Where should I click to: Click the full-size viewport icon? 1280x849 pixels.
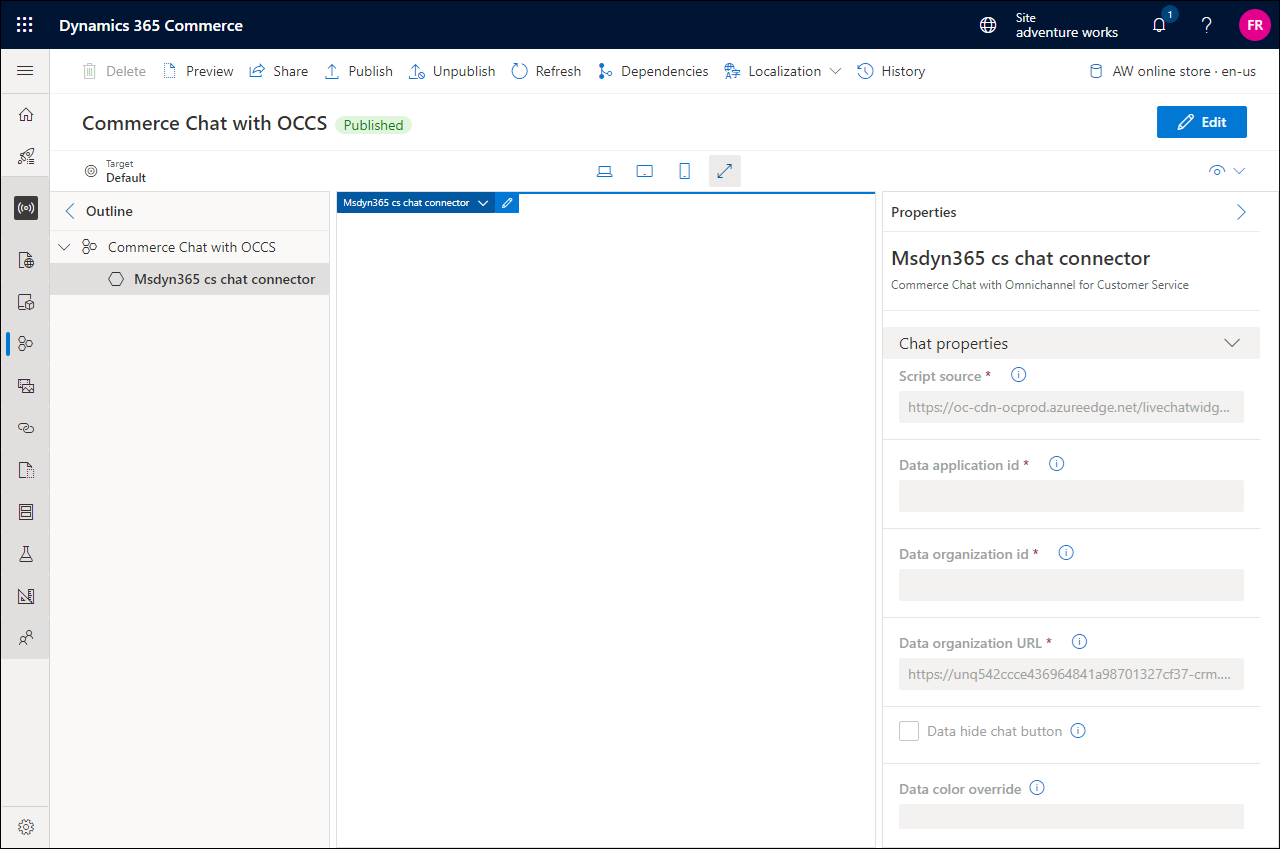click(x=724, y=170)
